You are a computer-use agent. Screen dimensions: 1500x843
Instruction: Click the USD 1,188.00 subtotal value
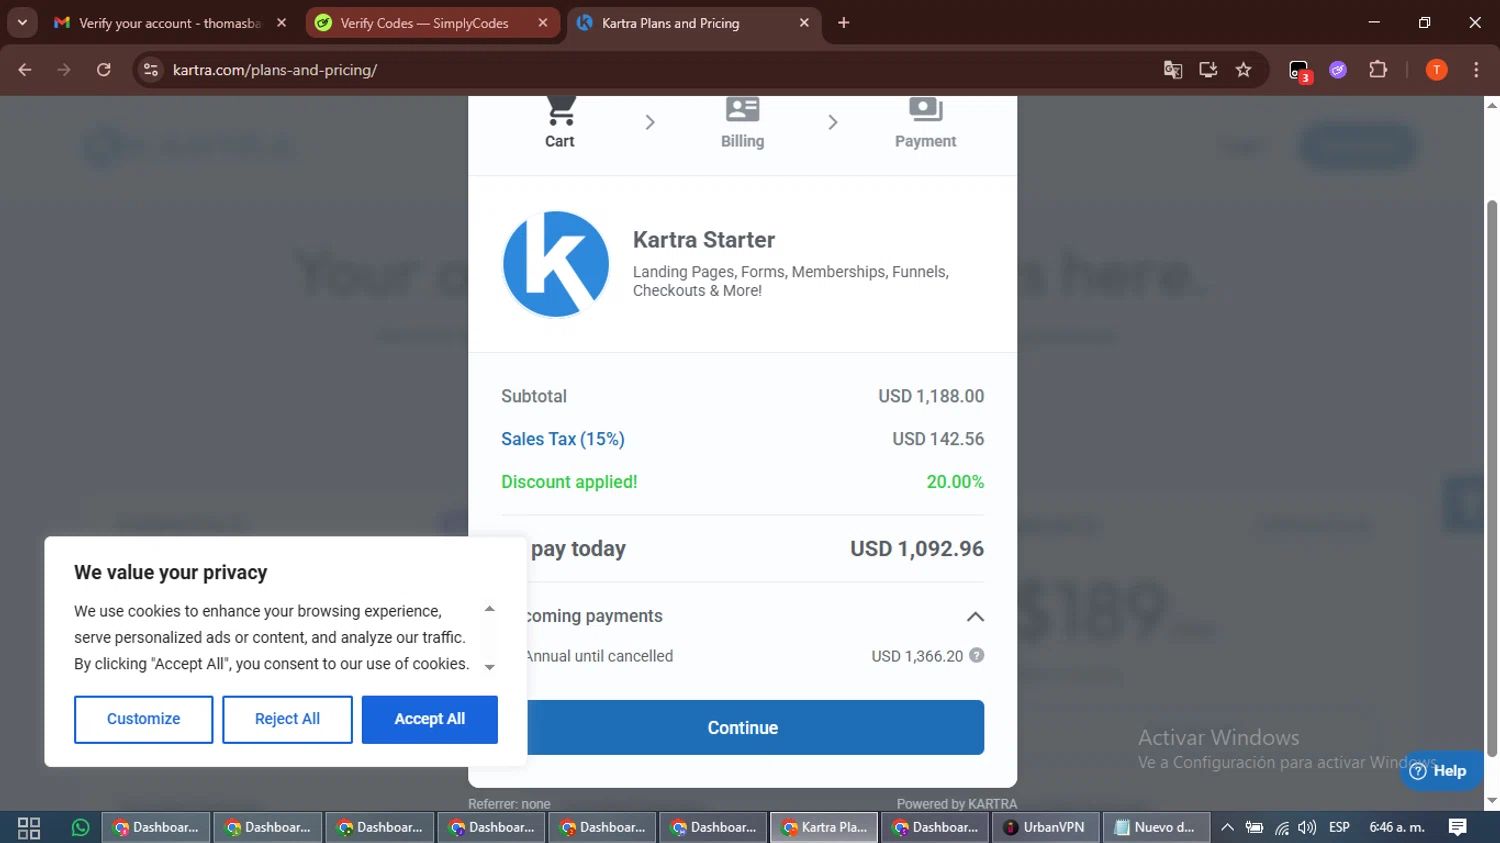click(x=931, y=396)
